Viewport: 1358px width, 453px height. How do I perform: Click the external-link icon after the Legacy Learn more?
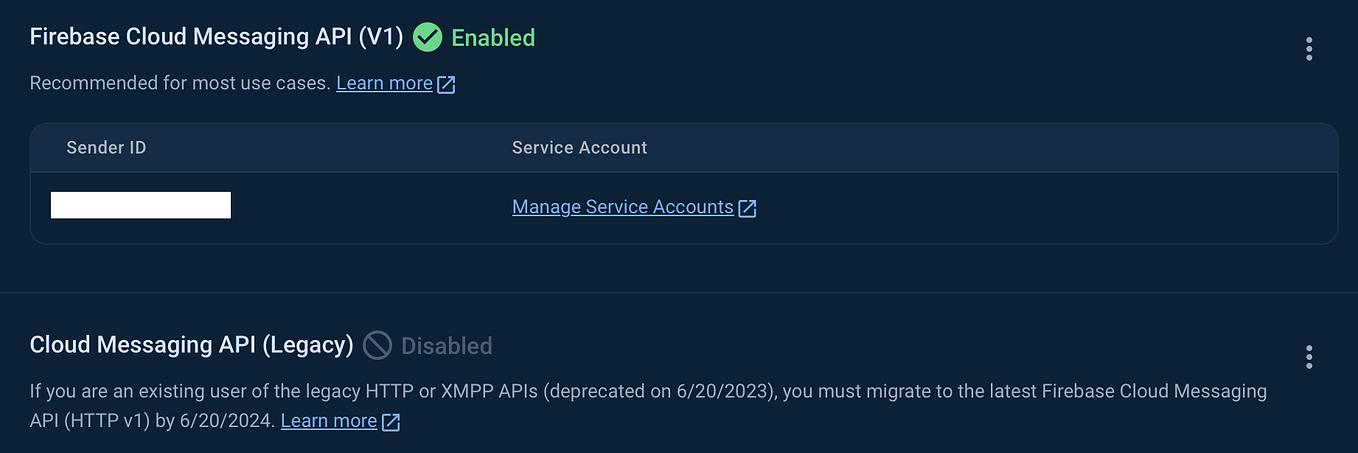tap(391, 422)
